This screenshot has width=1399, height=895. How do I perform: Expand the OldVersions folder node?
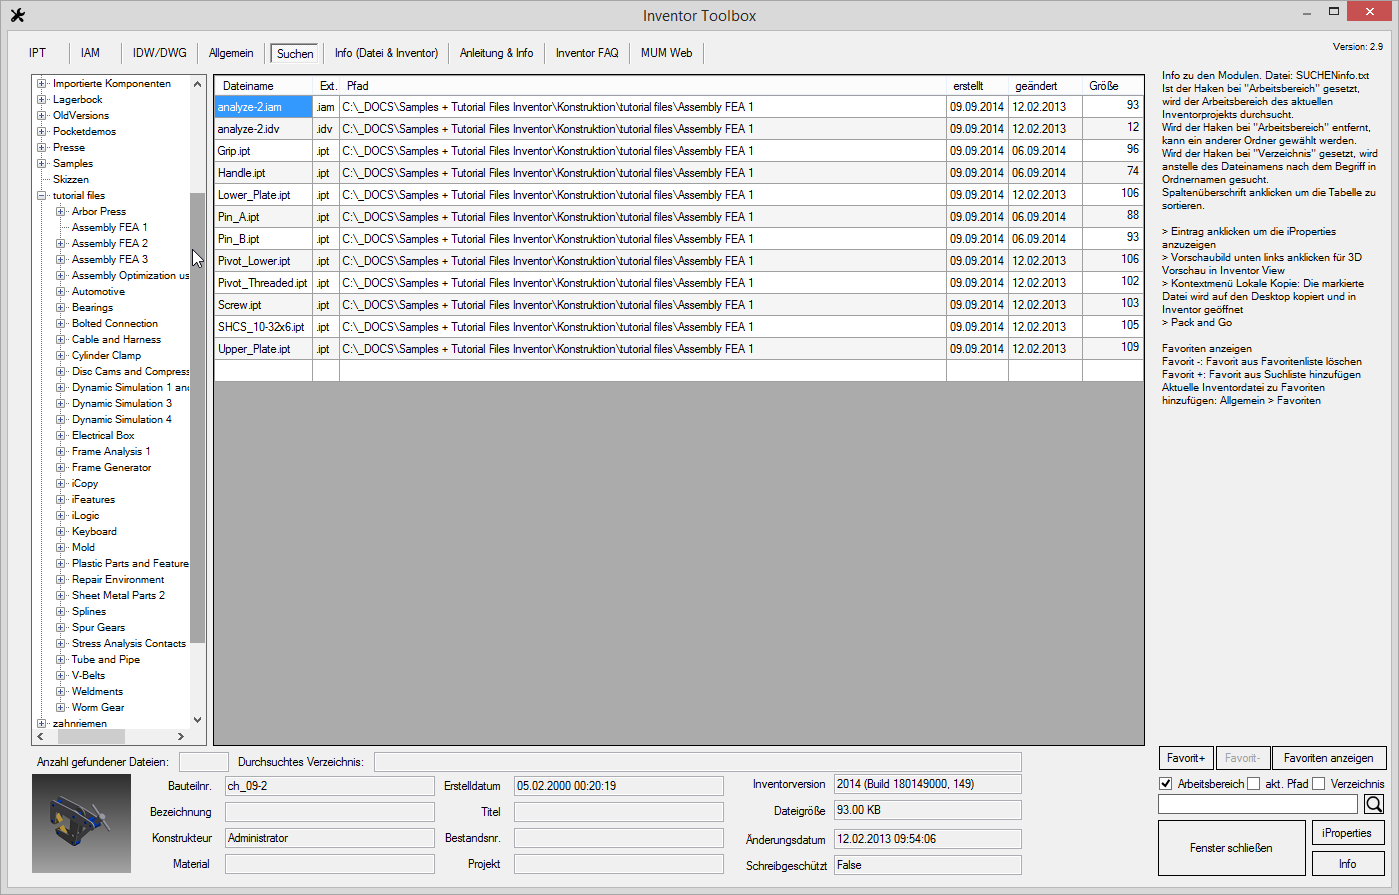point(42,116)
